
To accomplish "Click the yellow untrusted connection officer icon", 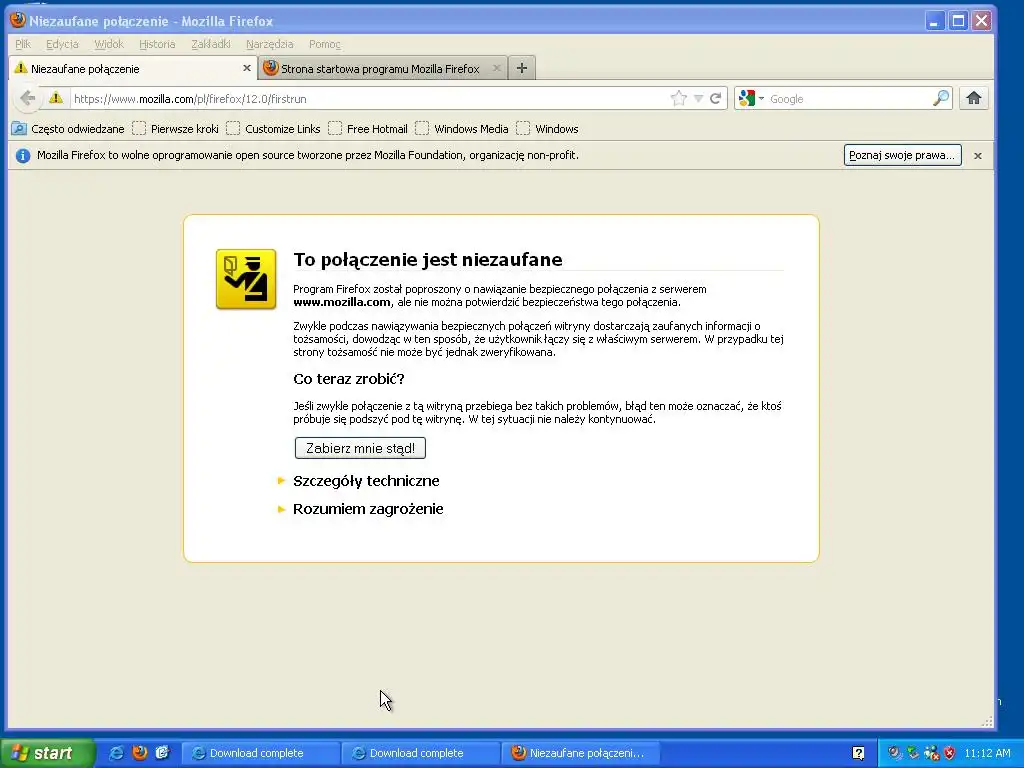I will pos(246,279).
